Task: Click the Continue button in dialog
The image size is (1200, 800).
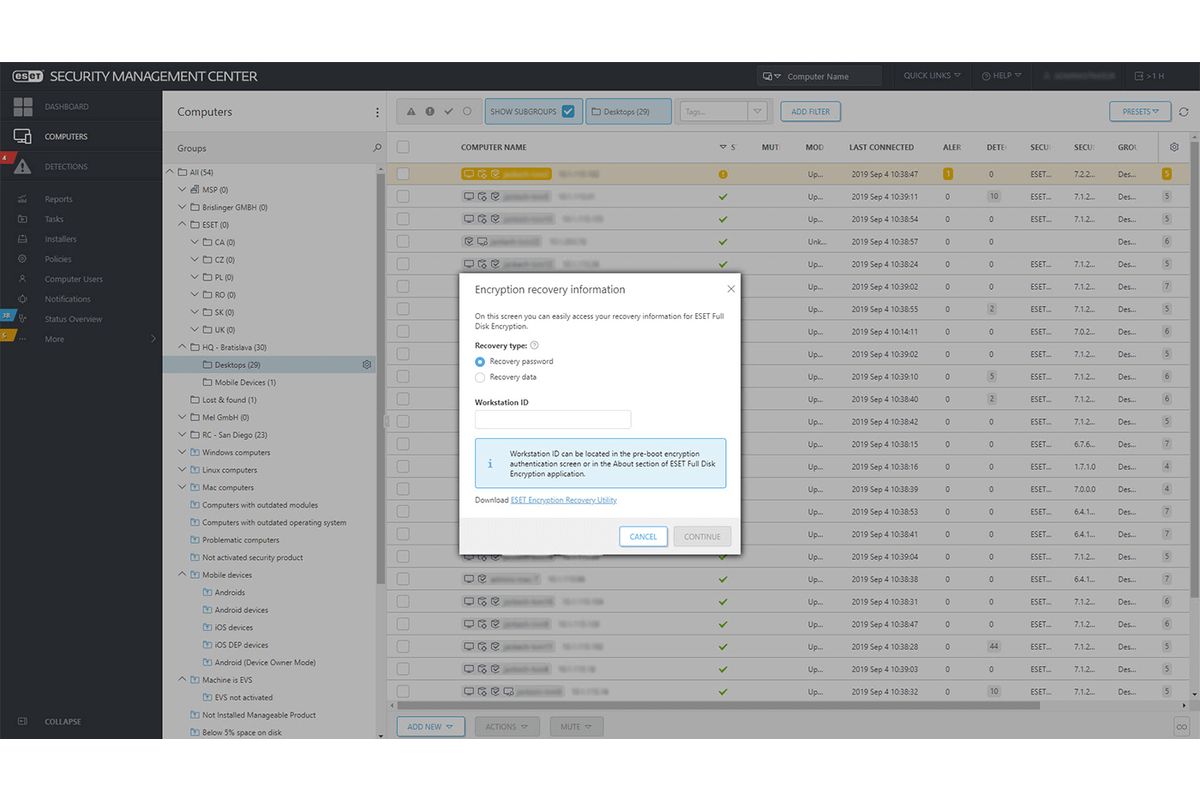Action: click(702, 536)
